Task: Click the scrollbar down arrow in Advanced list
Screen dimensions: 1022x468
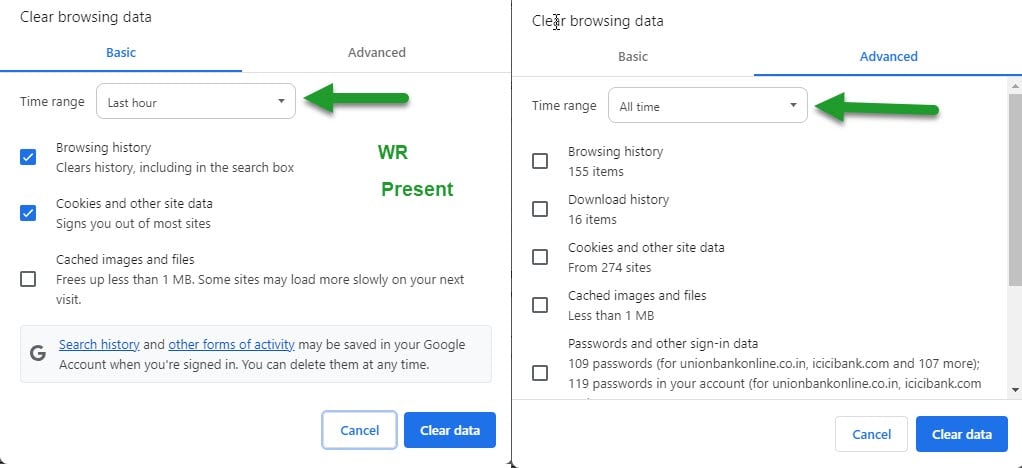Action: point(1015,388)
